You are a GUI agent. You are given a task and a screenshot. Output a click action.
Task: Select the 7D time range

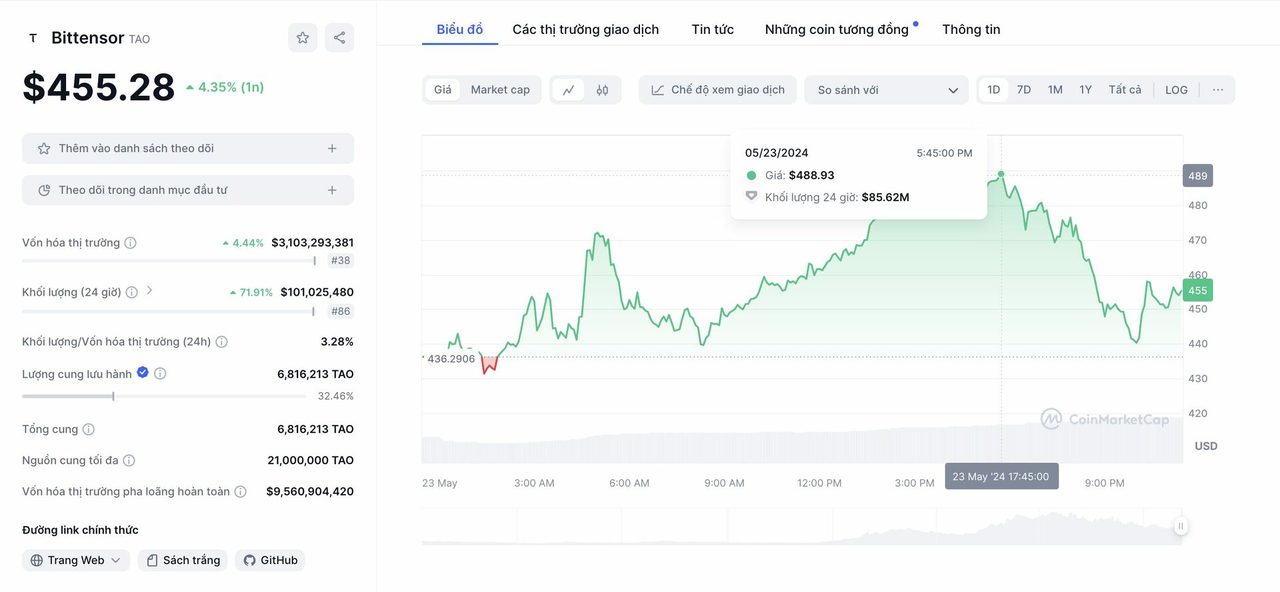[x=1024, y=90]
